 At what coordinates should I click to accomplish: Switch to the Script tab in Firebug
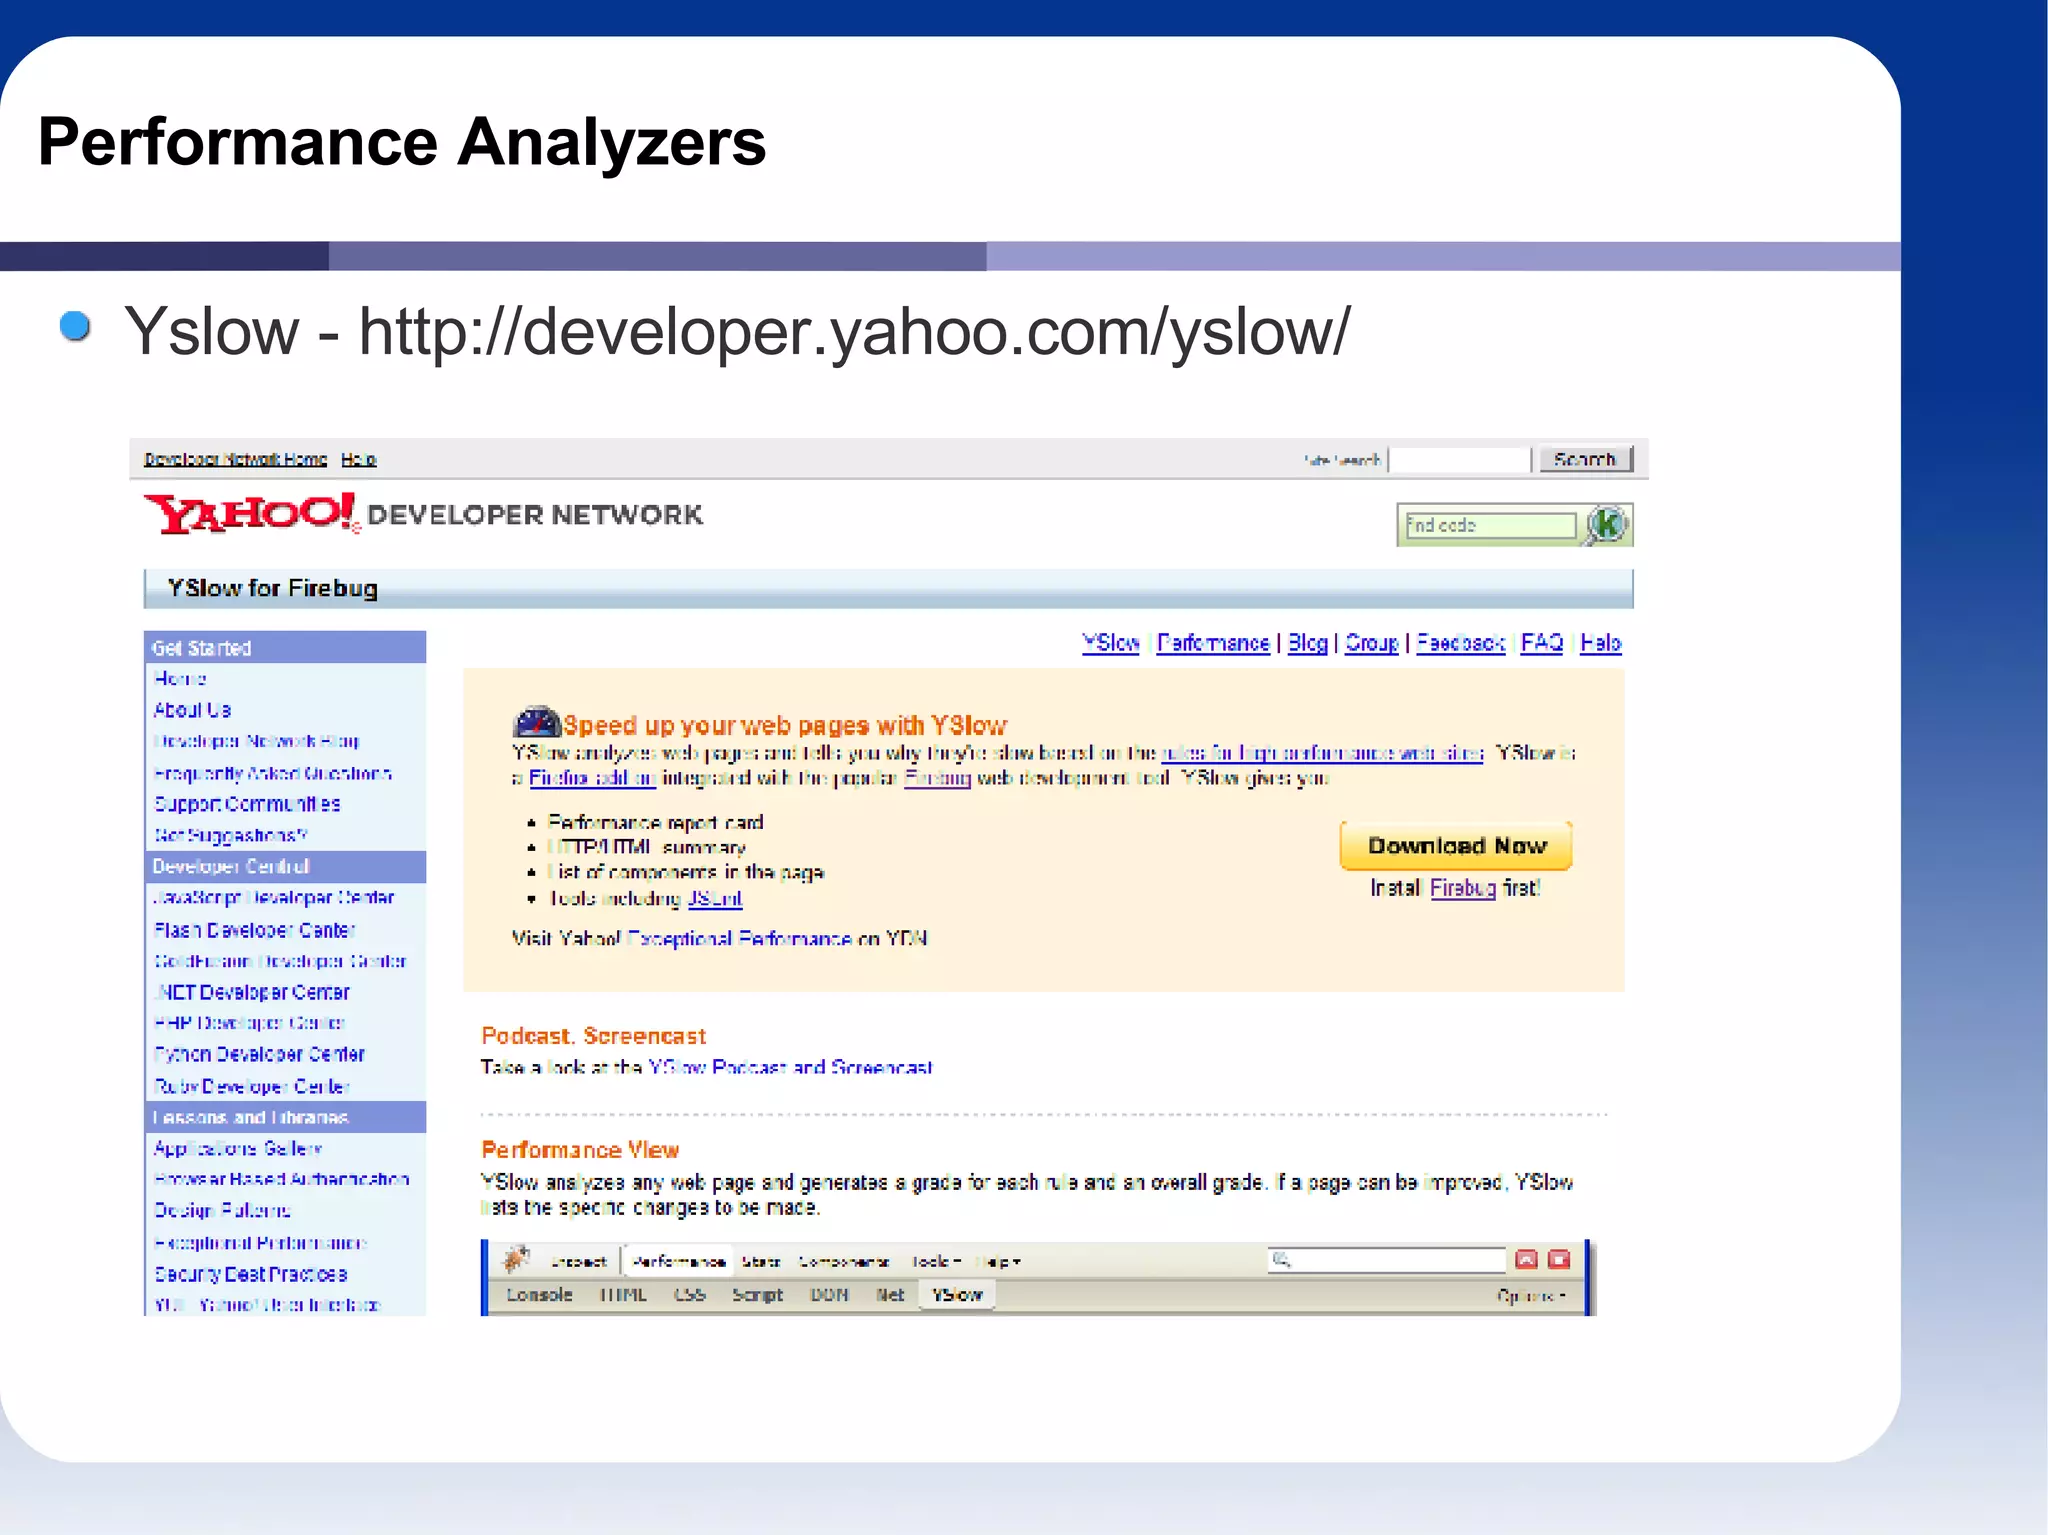click(757, 1295)
